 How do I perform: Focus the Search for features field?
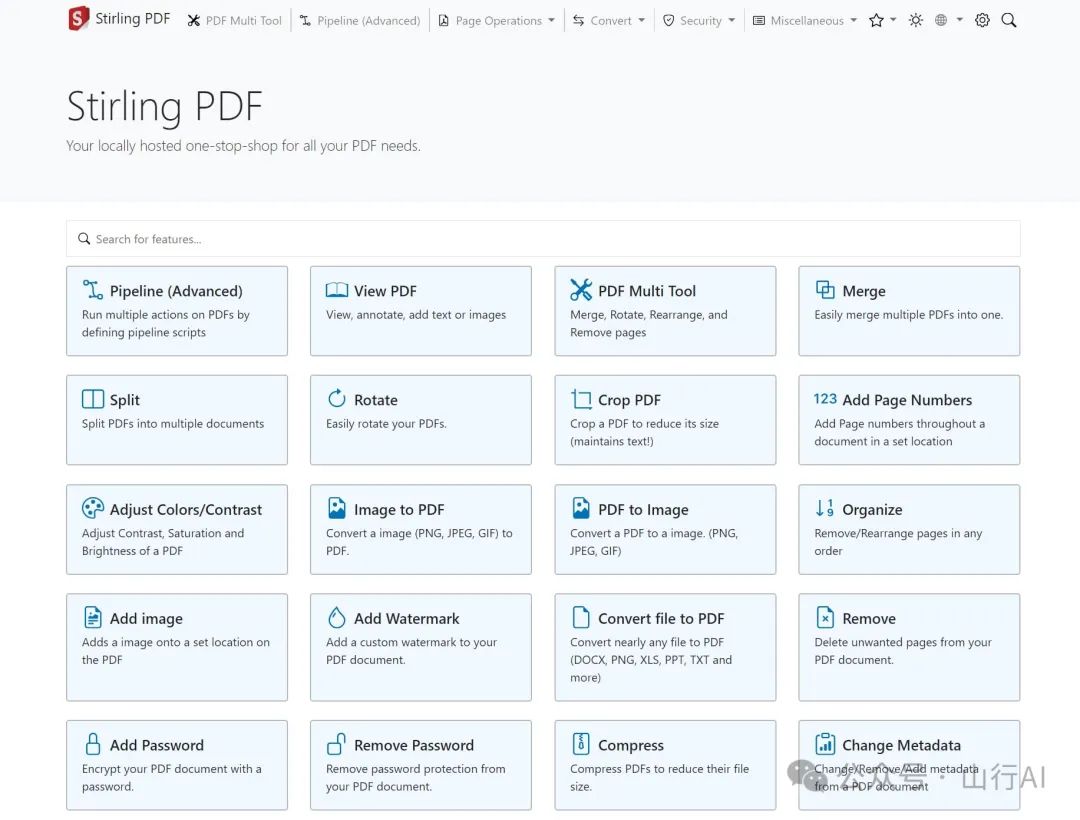(543, 239)
